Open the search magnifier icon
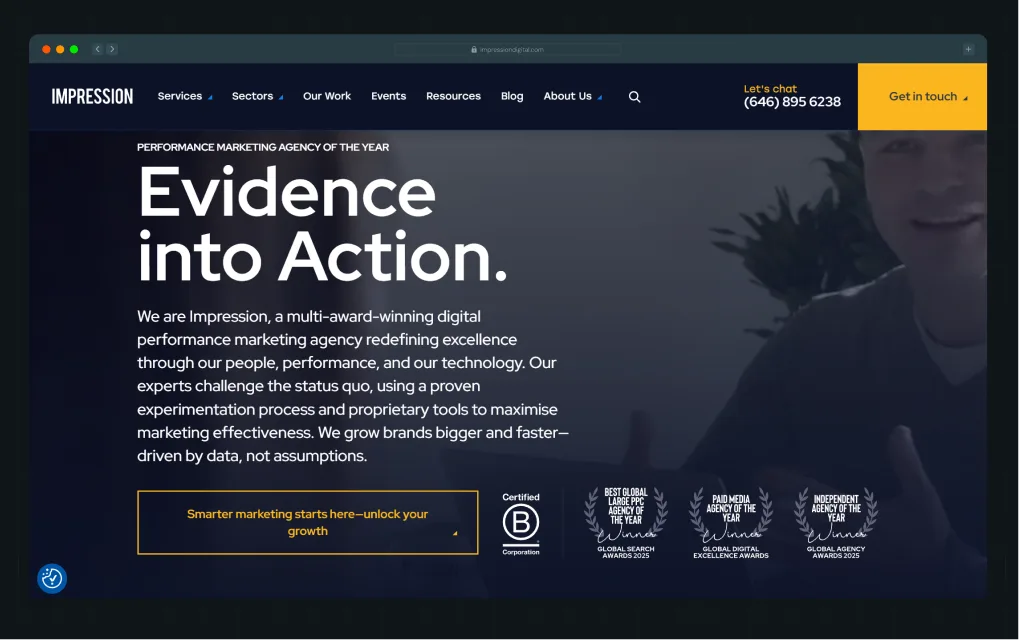 pos(634,97)
